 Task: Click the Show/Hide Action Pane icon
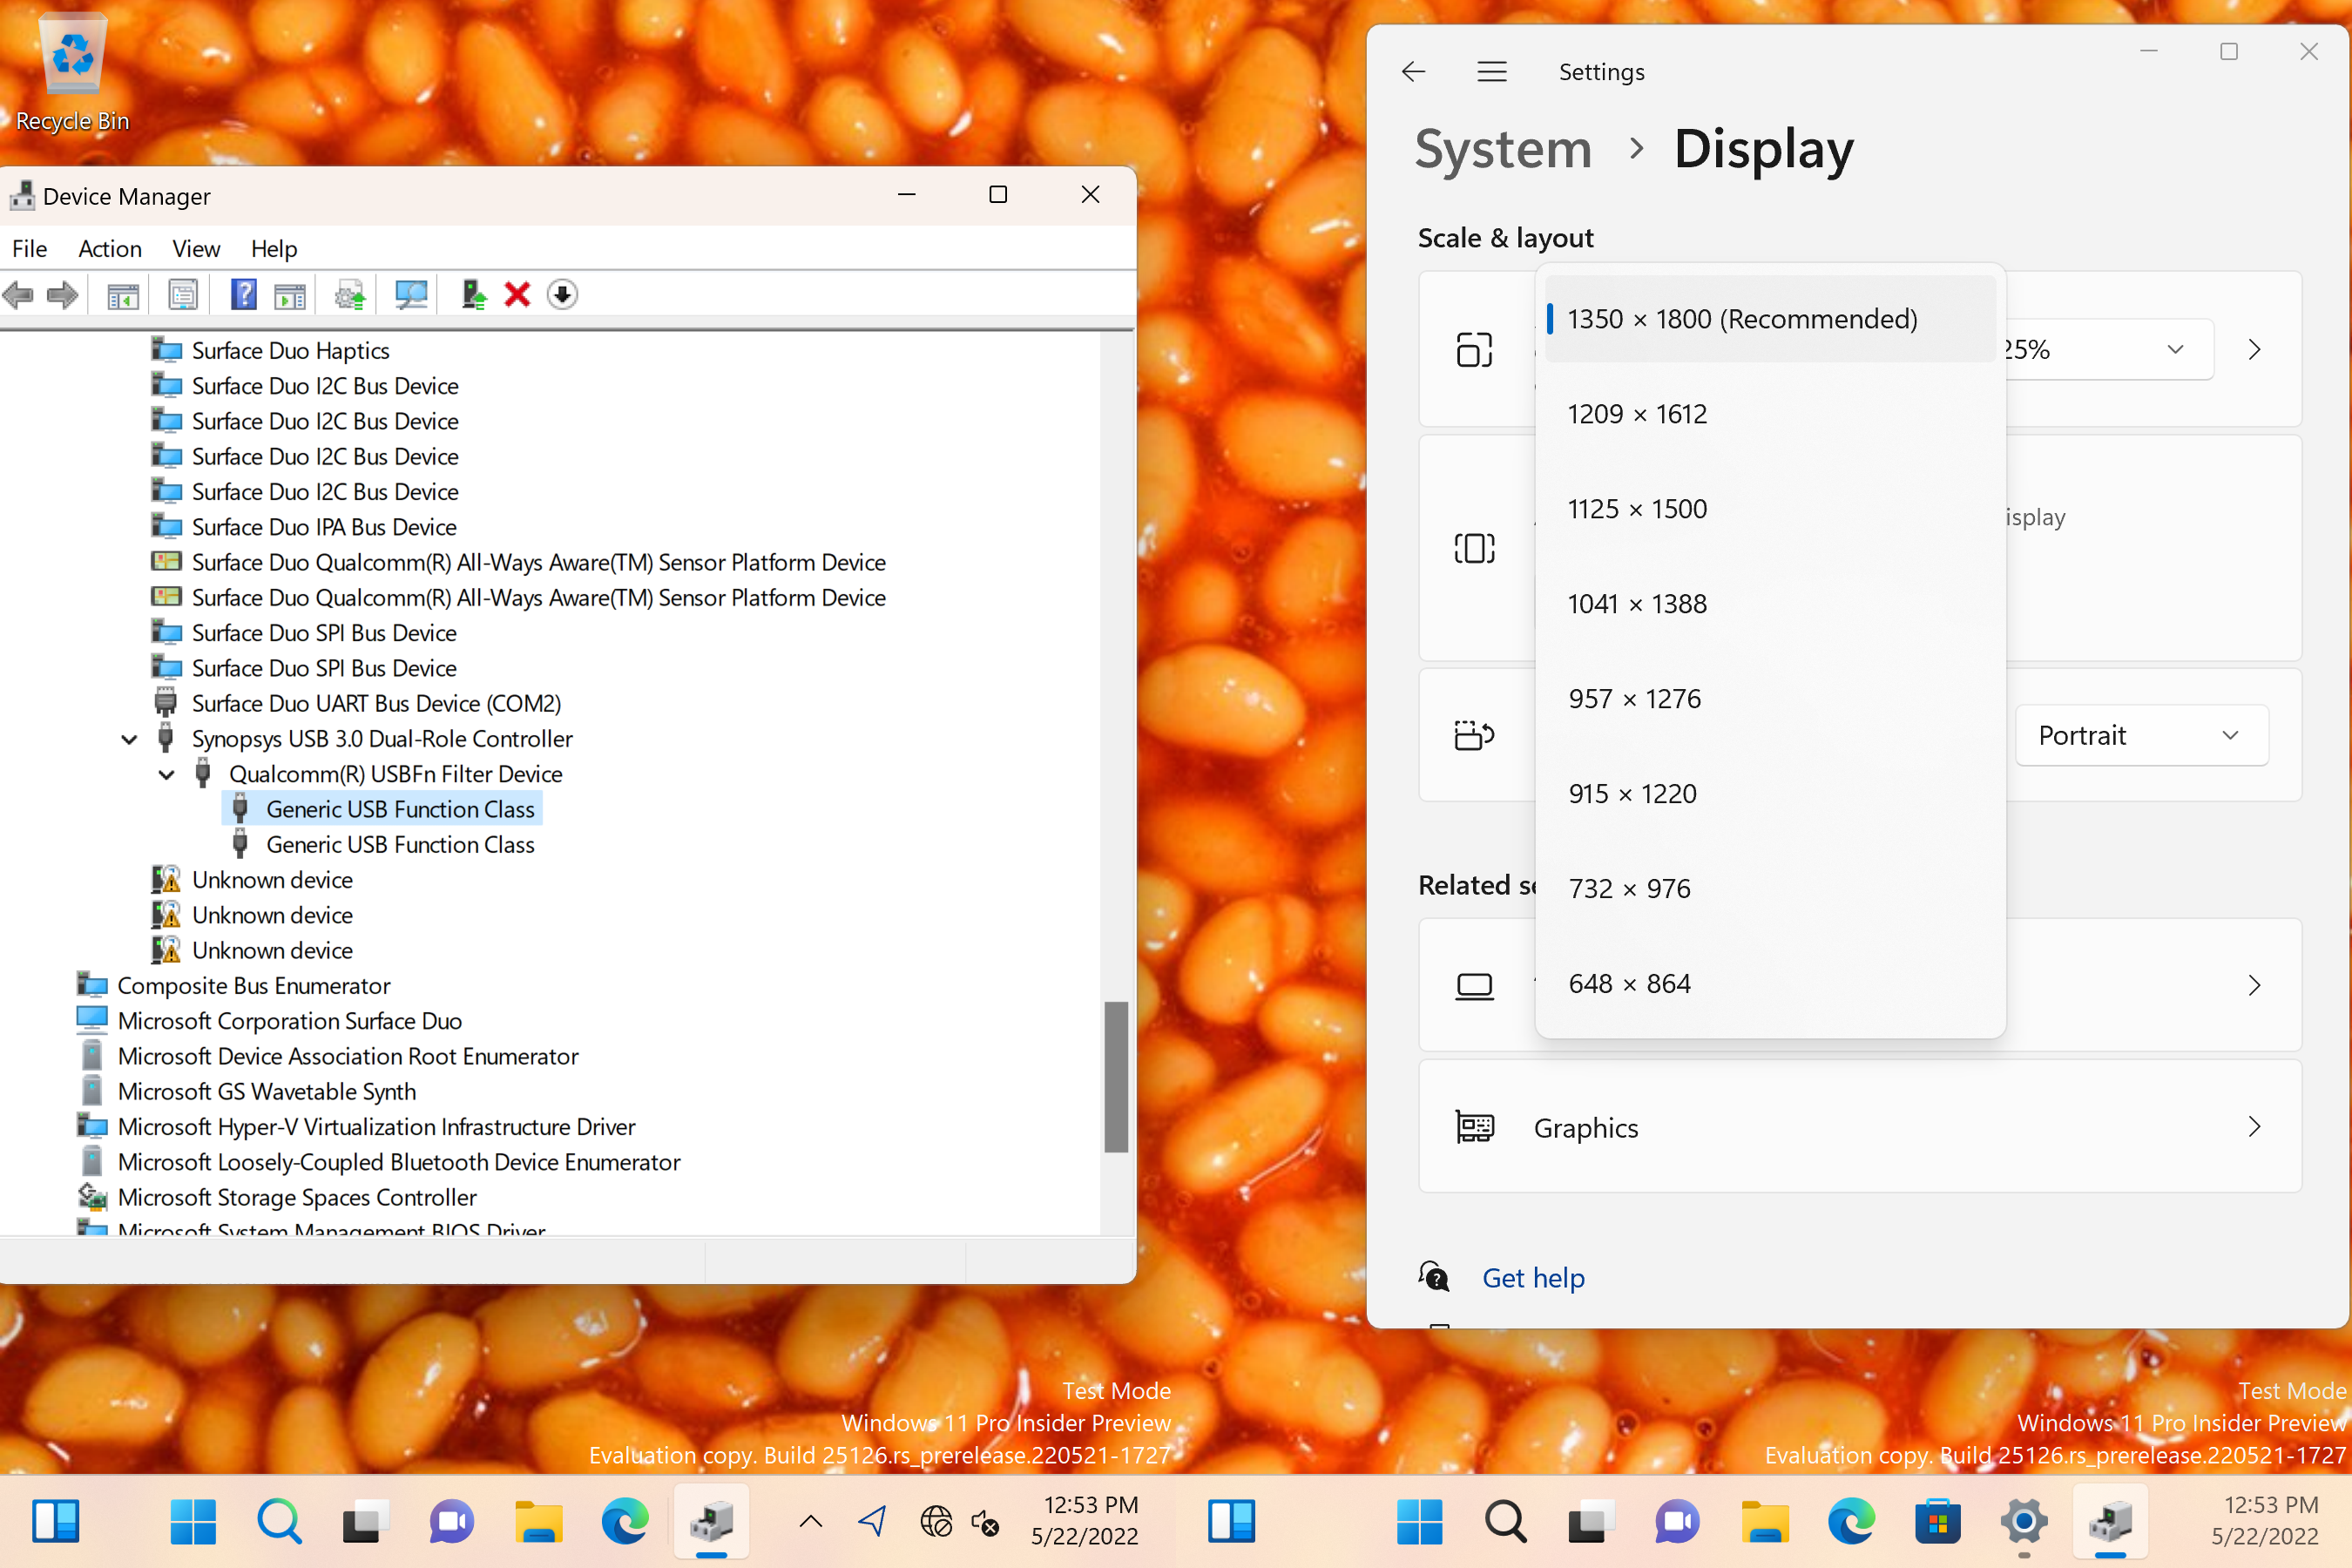(290, 294)
